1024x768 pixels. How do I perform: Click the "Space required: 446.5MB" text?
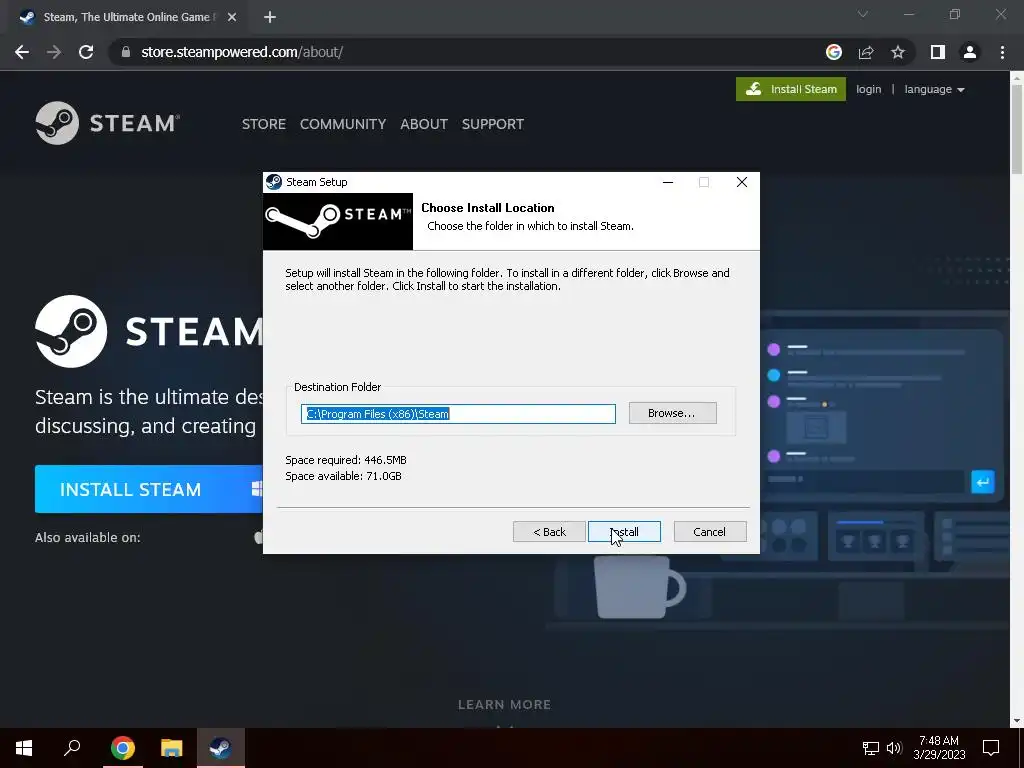pos(346,460)
